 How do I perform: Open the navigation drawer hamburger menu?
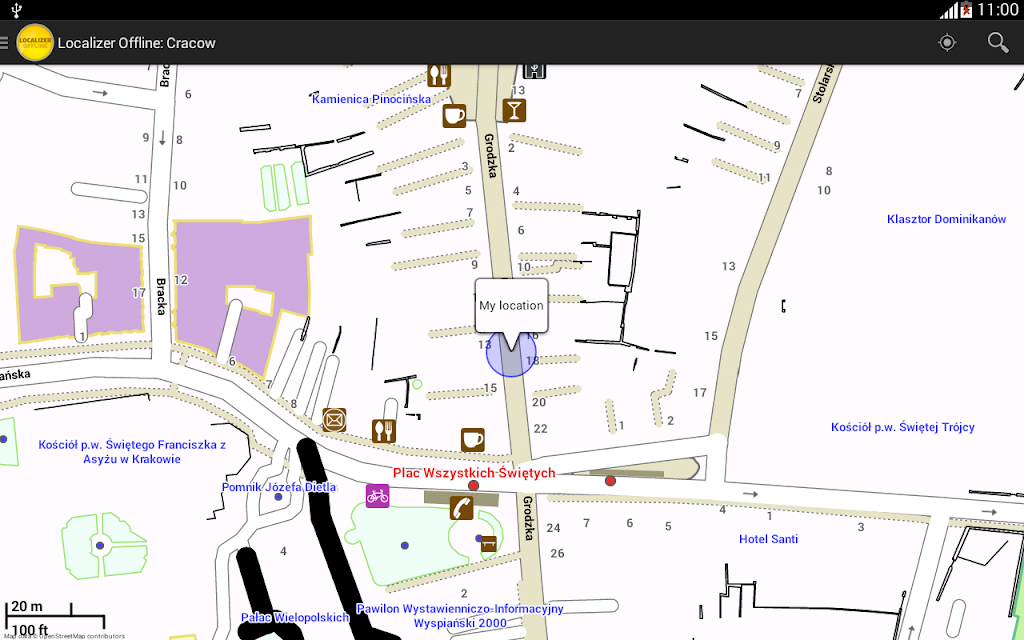[x=4, y=42]
